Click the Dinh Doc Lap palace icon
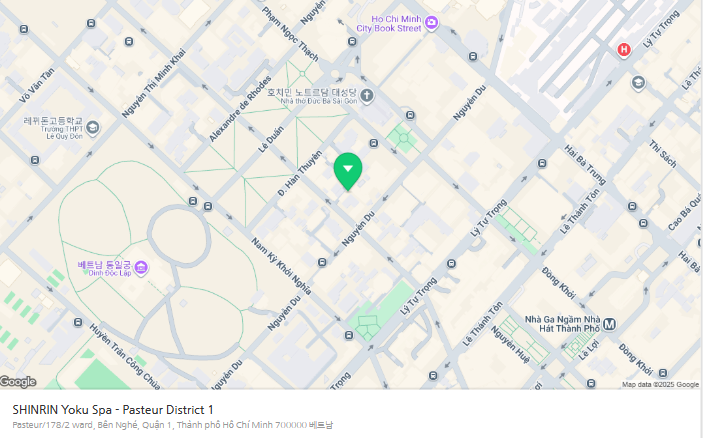 [141, 267]
